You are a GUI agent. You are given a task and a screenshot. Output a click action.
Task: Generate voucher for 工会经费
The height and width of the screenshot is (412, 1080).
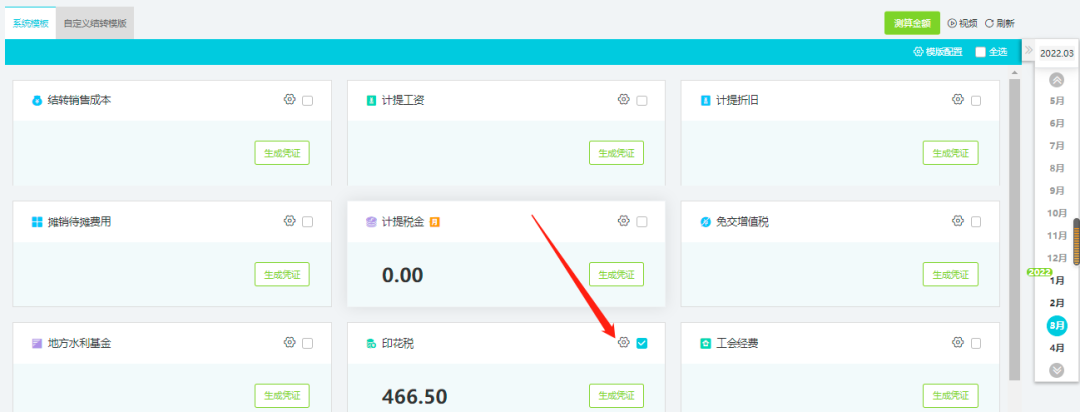click(x=951, y=395)
